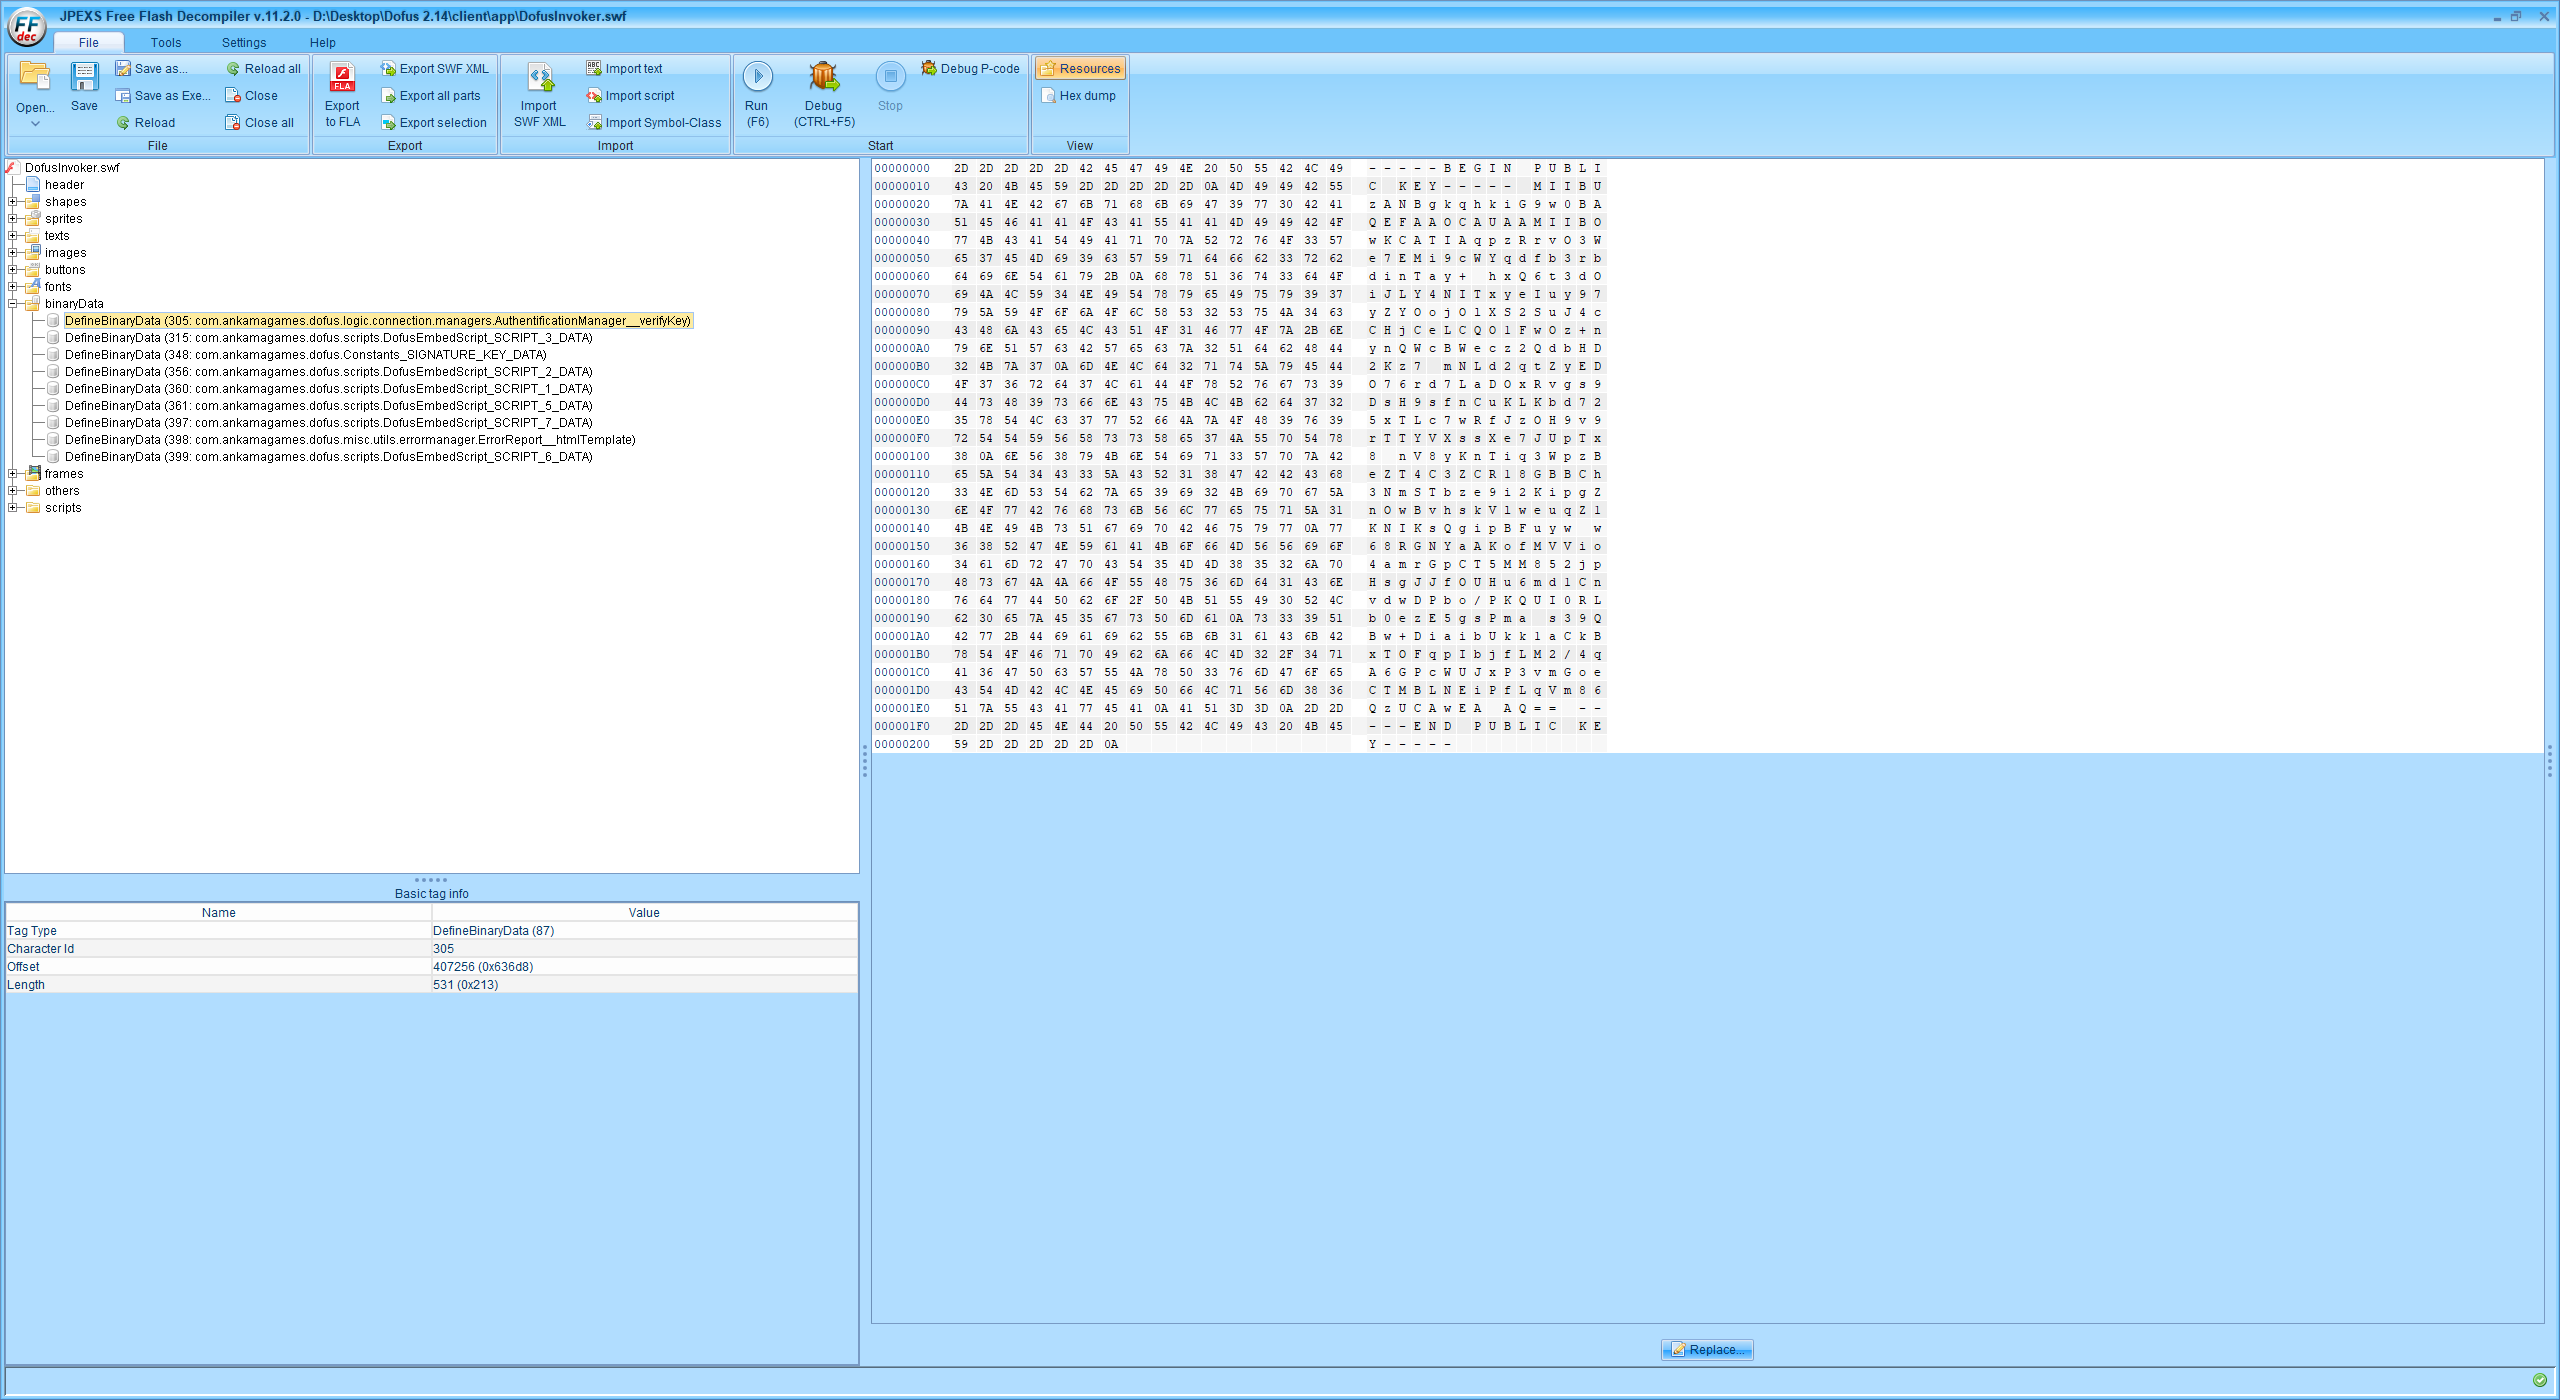Screen dimensions: 2560x1400
Task: Select Reload all
Action: pos(263,69)
